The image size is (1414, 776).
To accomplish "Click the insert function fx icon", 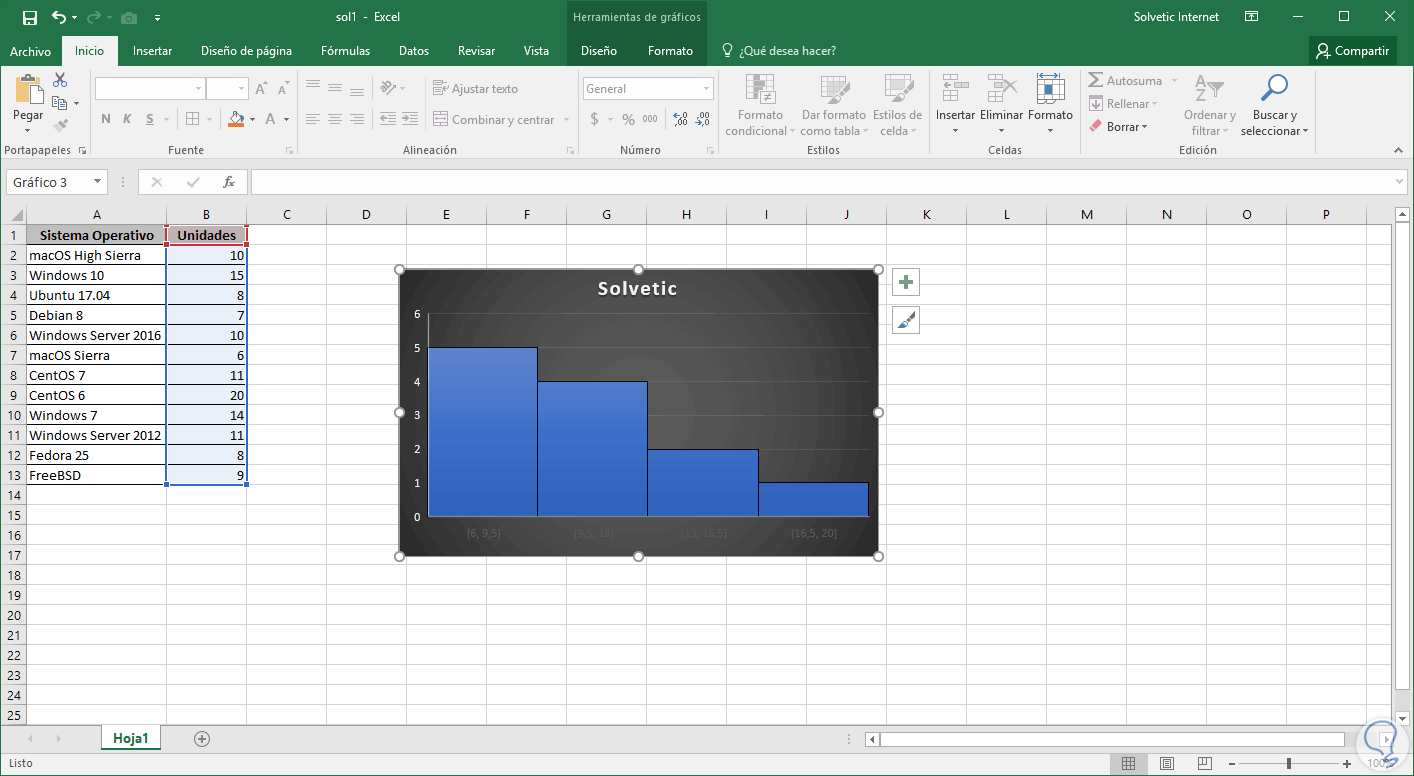I will (x=229, y=182).
